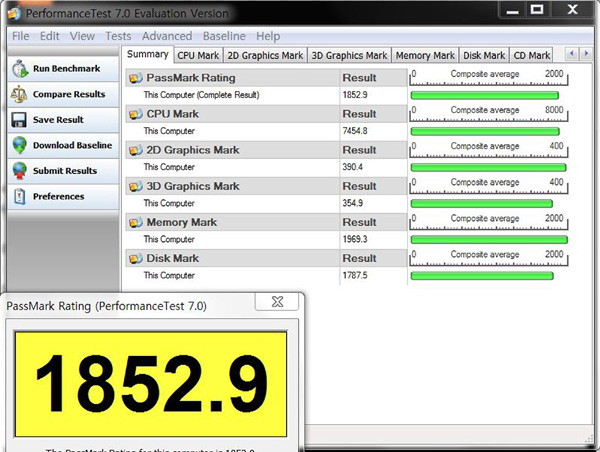Select the 7454.8 CPU Mark result value
600x452 pixels.
click(x=355, y=131)
